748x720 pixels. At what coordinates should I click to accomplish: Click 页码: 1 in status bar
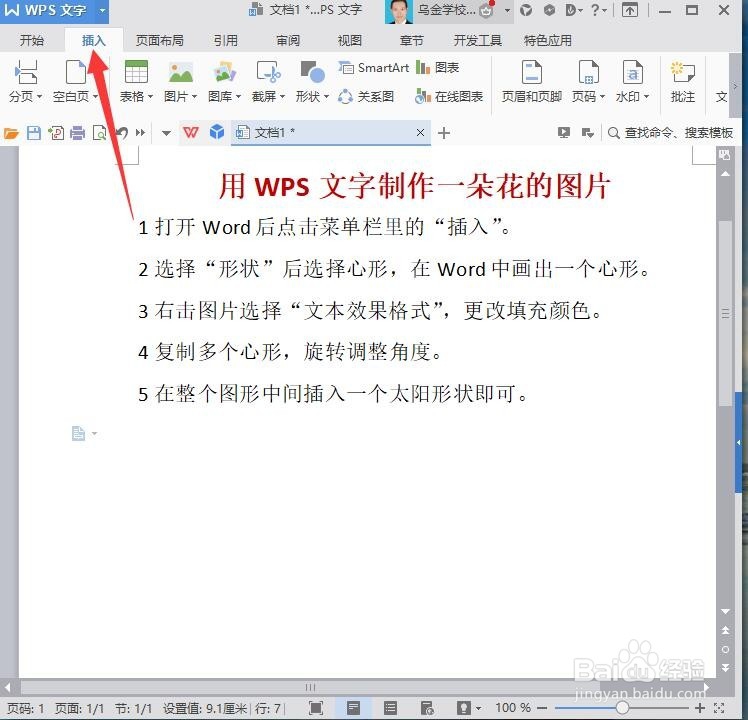click(26, 708)
